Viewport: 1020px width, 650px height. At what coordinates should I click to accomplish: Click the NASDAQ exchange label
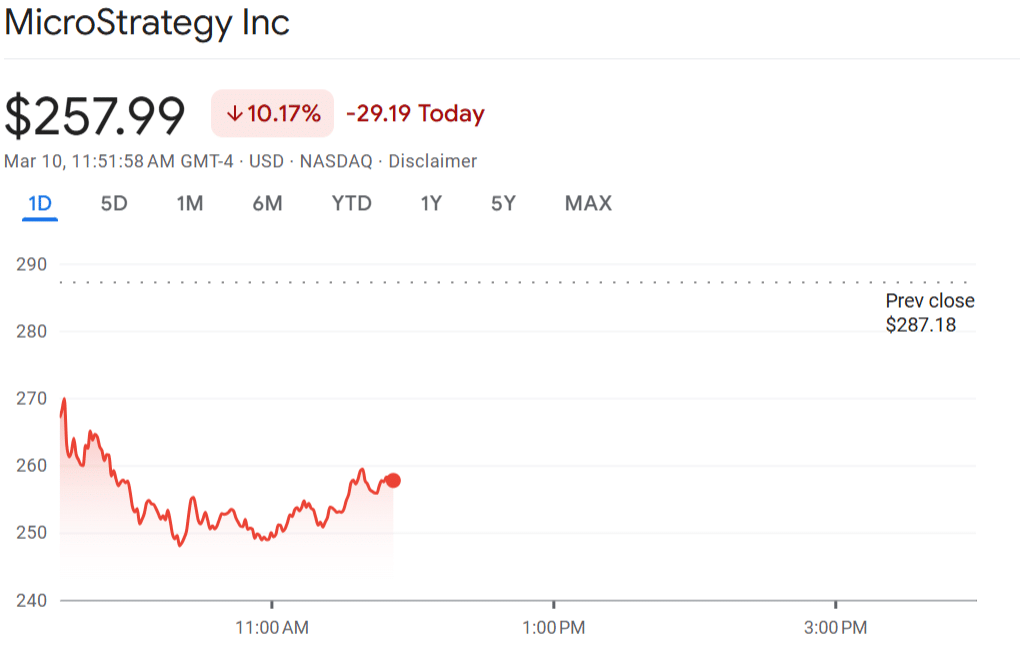[335, 161]
